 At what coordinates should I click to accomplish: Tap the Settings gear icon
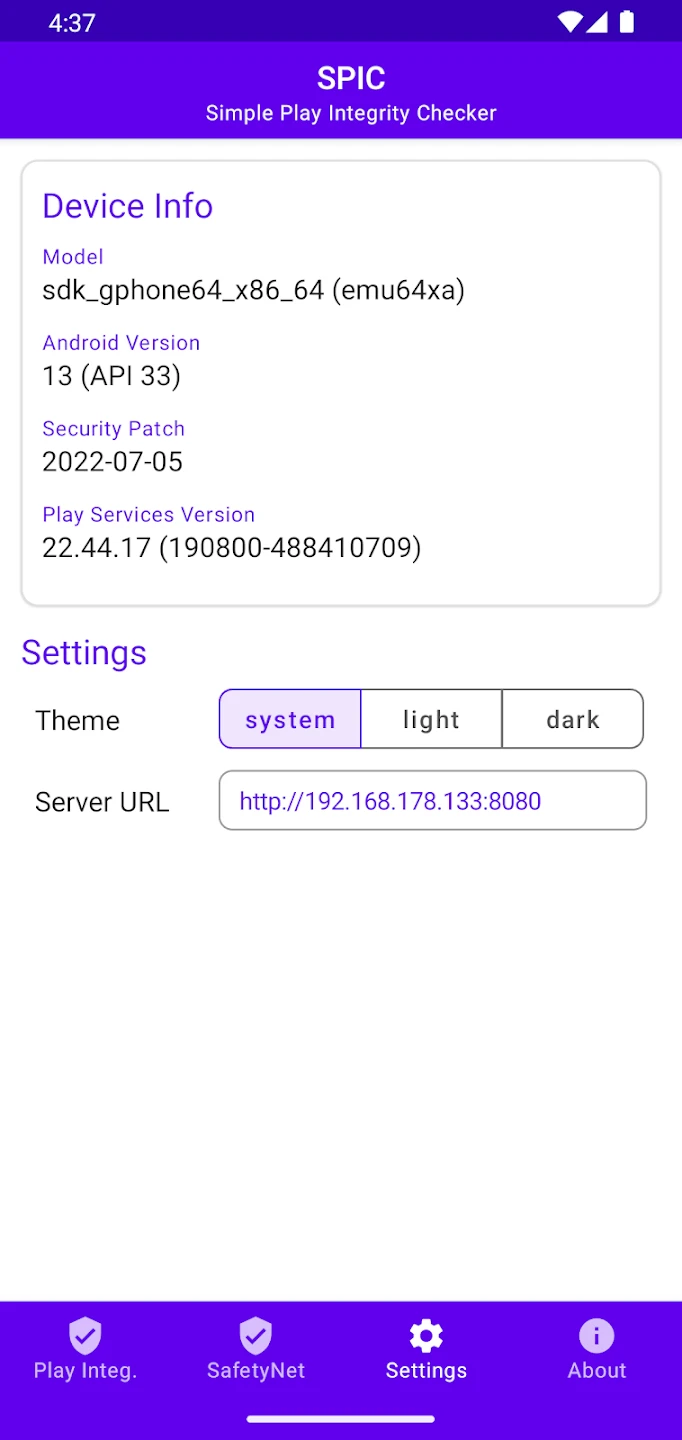tap(426, 1335)
